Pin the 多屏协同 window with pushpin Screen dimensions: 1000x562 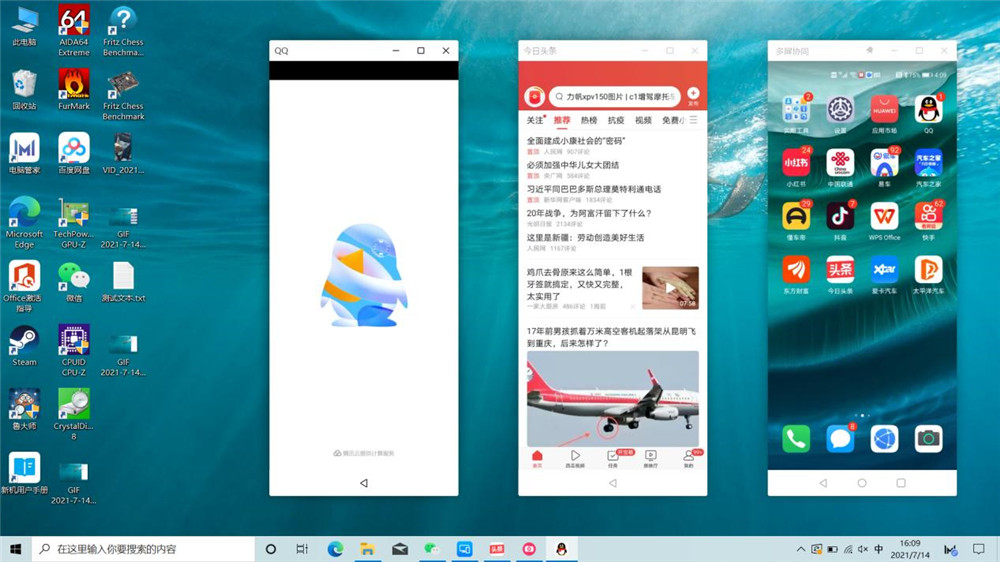coord(869,50)
